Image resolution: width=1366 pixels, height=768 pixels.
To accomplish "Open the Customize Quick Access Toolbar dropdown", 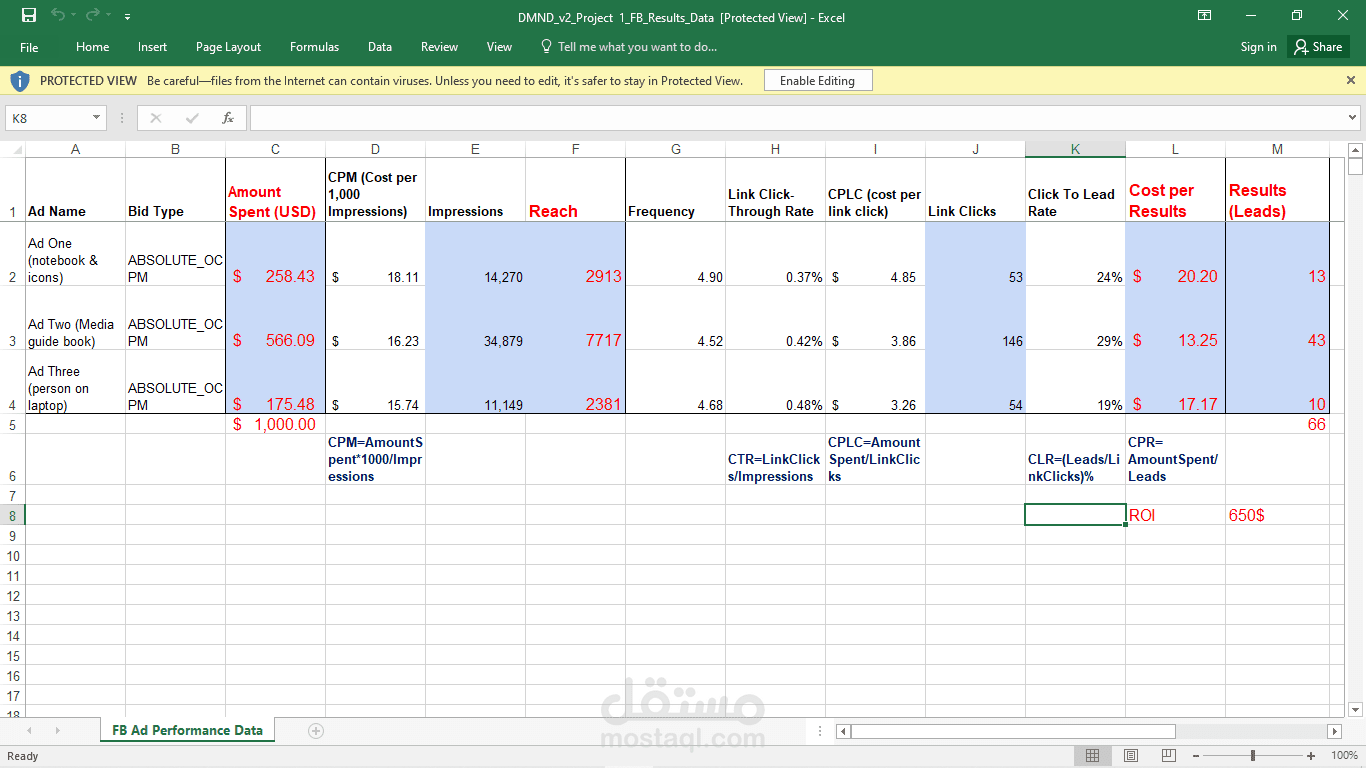I will pos(127,17).
